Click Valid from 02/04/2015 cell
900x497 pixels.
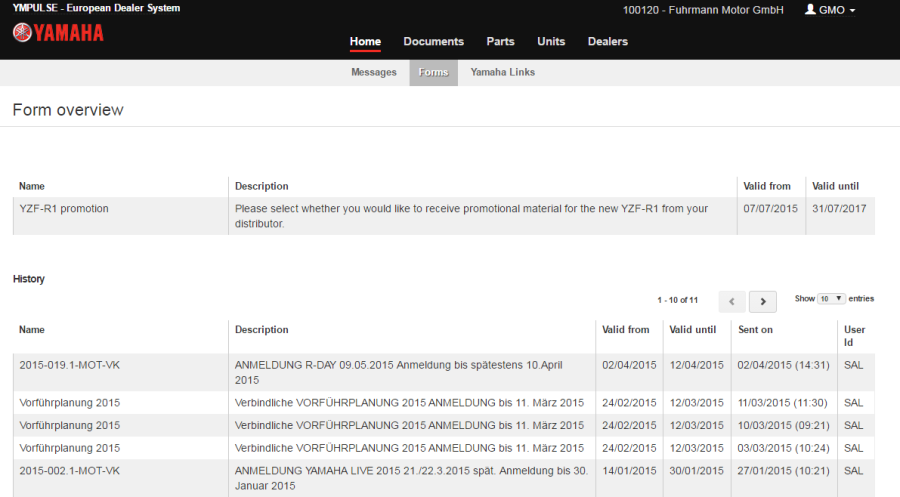tap(629, 365)
